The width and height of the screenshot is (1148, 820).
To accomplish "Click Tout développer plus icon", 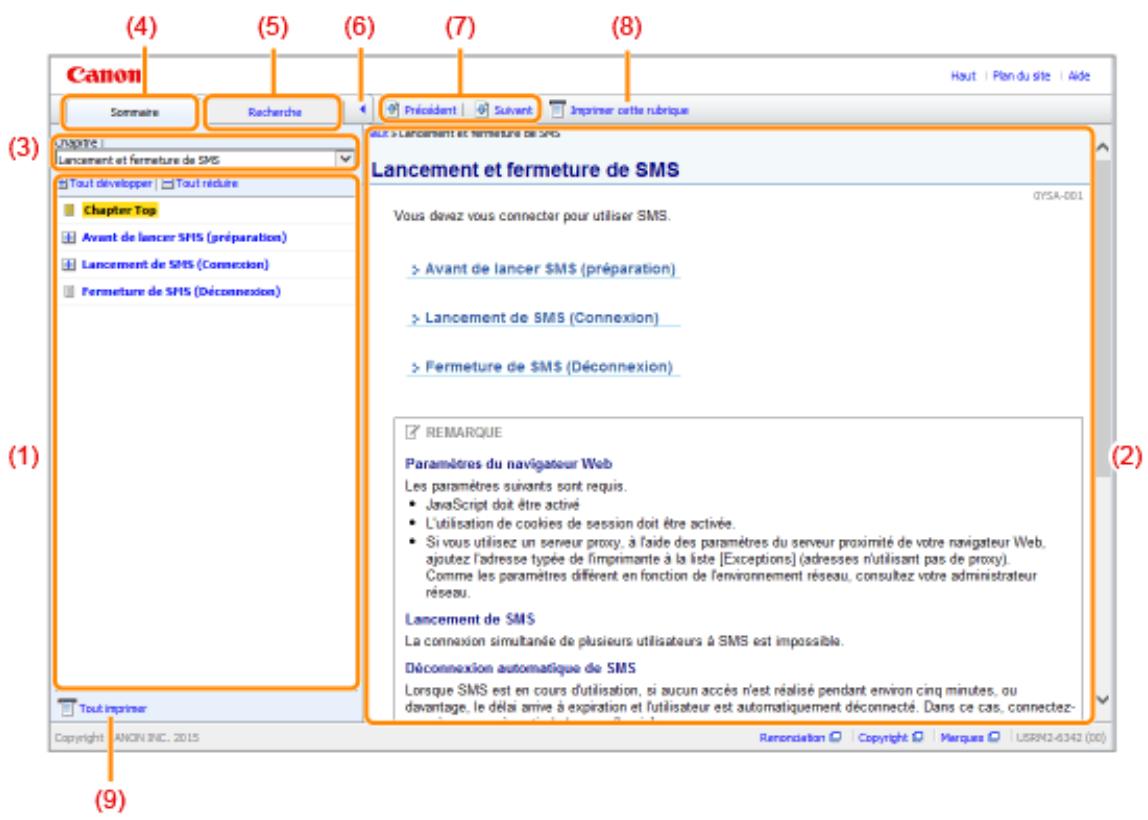I will pos(63,184).
